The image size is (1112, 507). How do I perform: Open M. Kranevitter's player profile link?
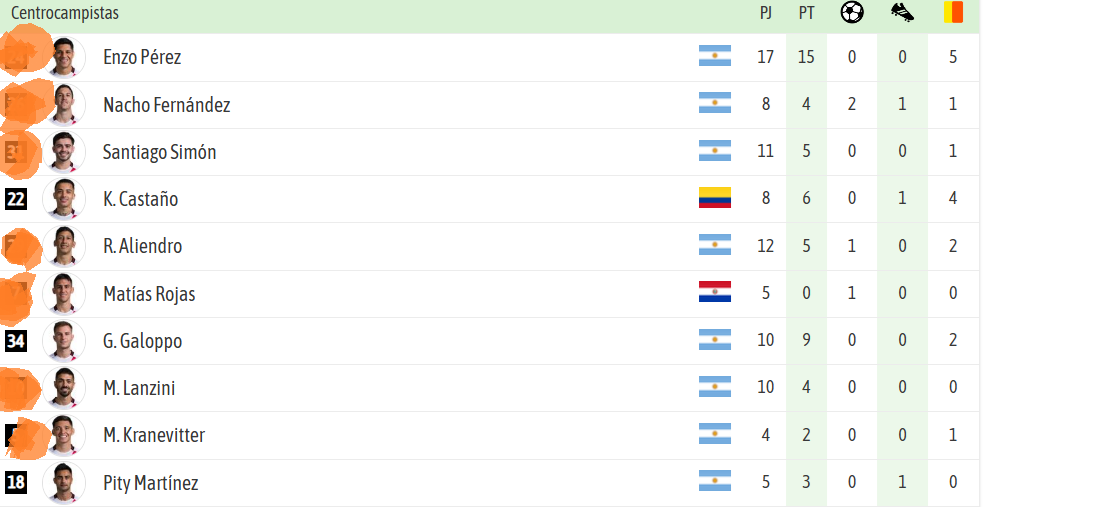pyautogui.click(x=154, y=435)
